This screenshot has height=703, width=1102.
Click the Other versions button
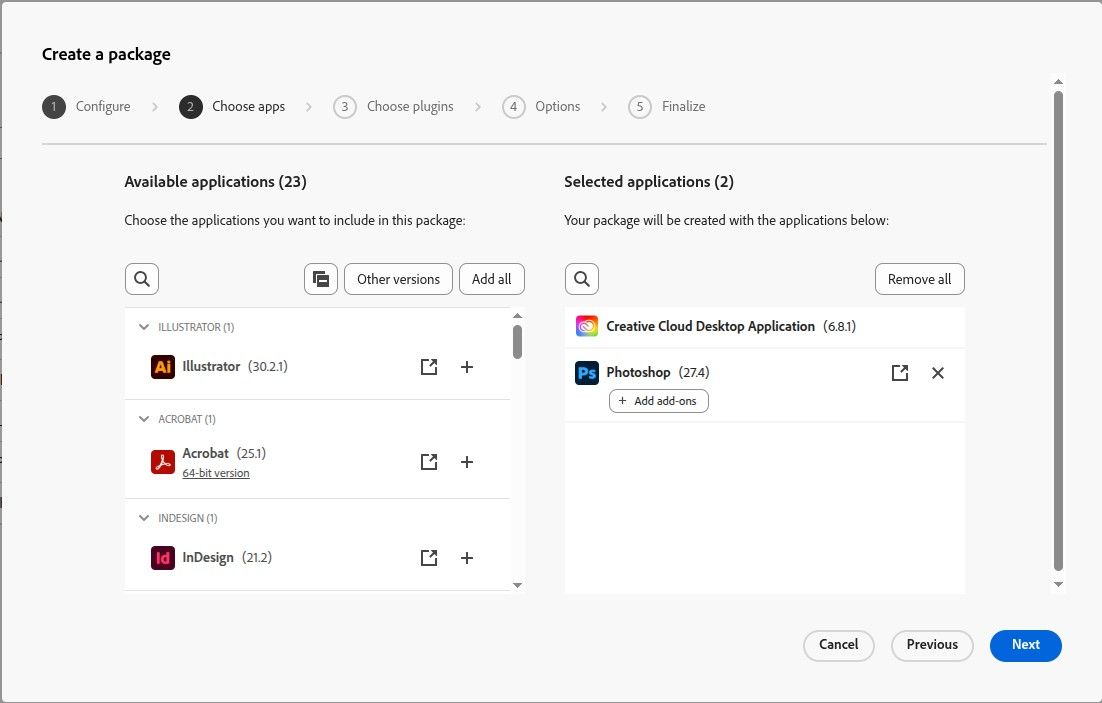click(398, 279)
